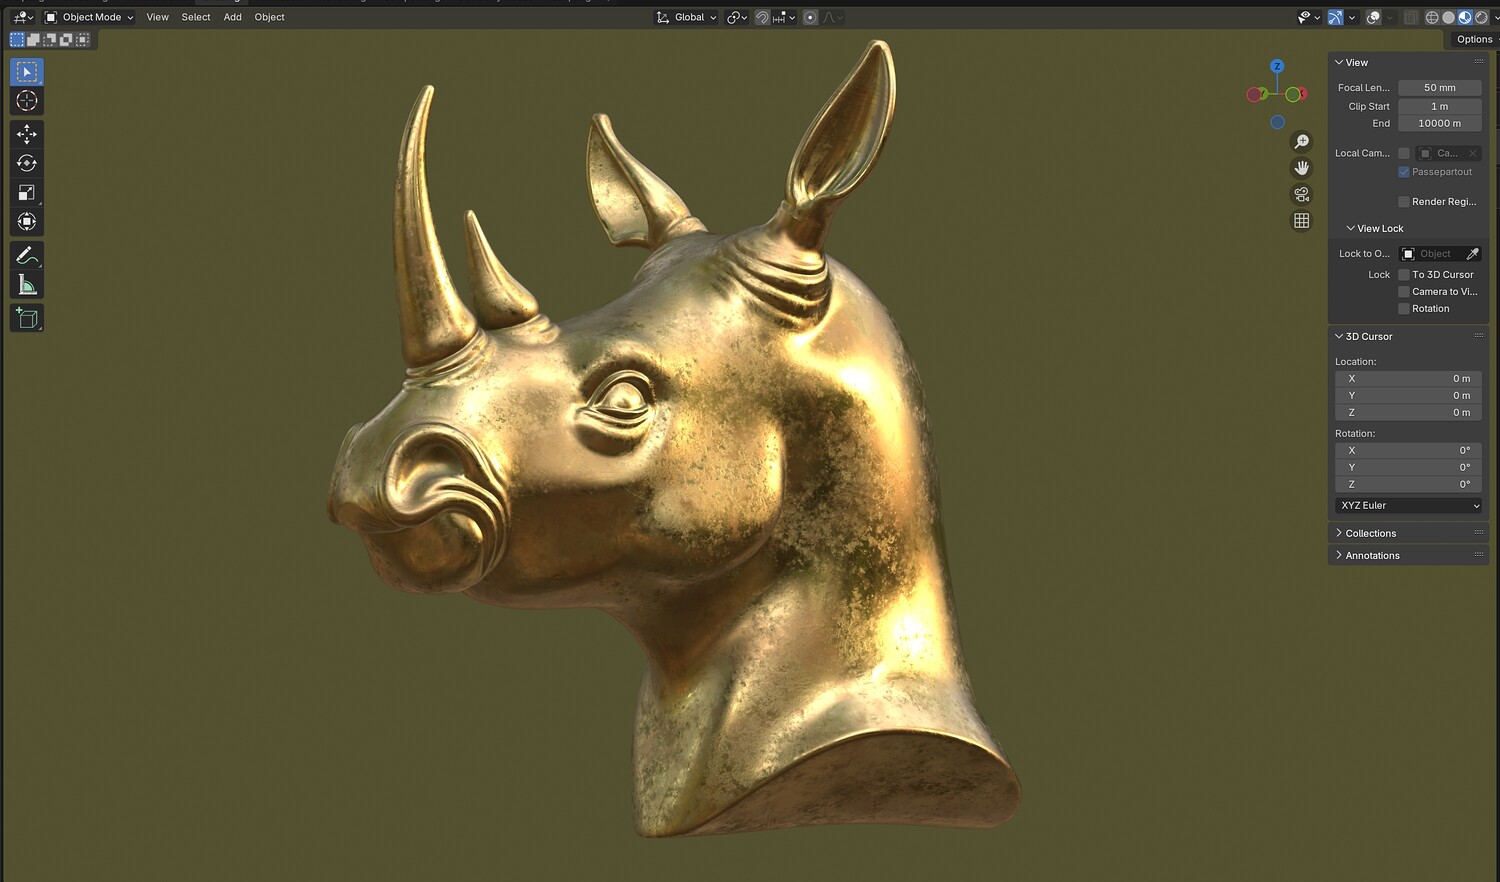Select the Select Box tool
The width and height of the screenshot is (1500, 882).
(x=27, y=72)
